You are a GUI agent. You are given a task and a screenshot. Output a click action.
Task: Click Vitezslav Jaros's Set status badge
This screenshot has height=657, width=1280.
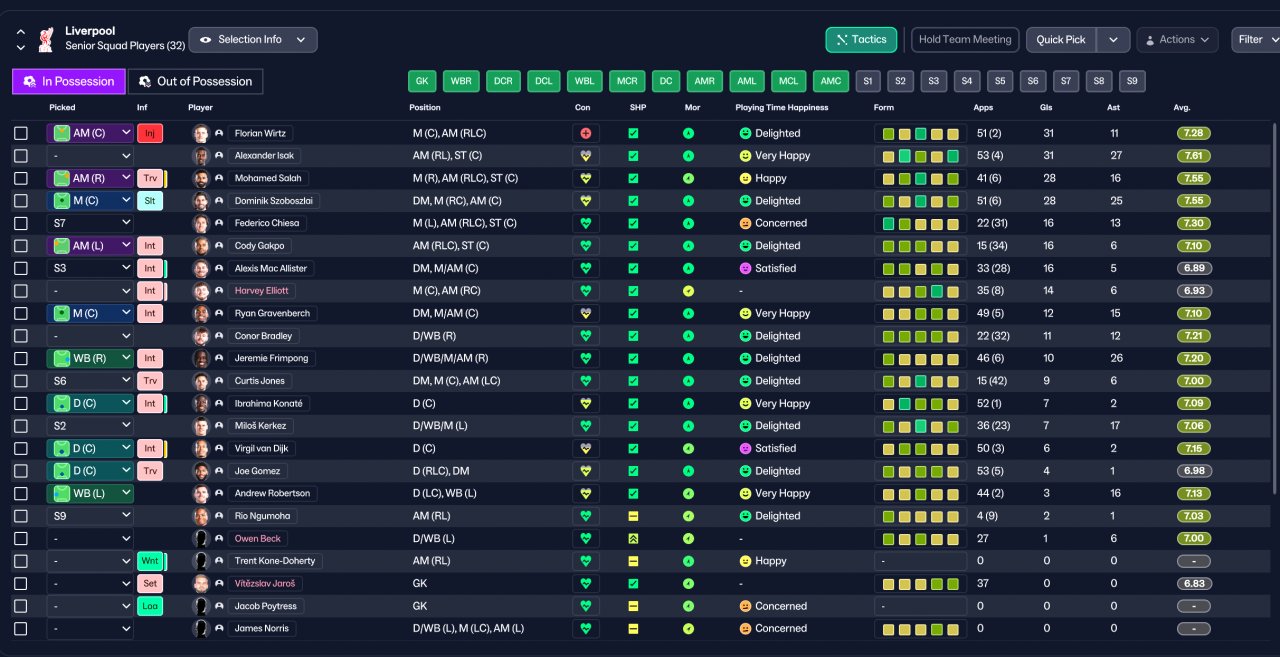click(150, 583)
